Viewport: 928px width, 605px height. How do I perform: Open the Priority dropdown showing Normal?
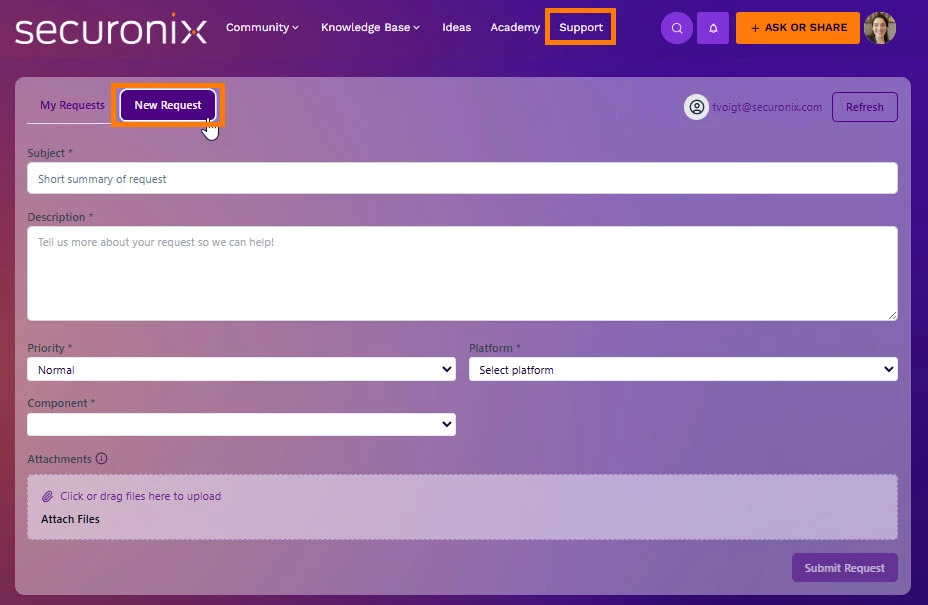pyautogui.click(x=241, y=369)
